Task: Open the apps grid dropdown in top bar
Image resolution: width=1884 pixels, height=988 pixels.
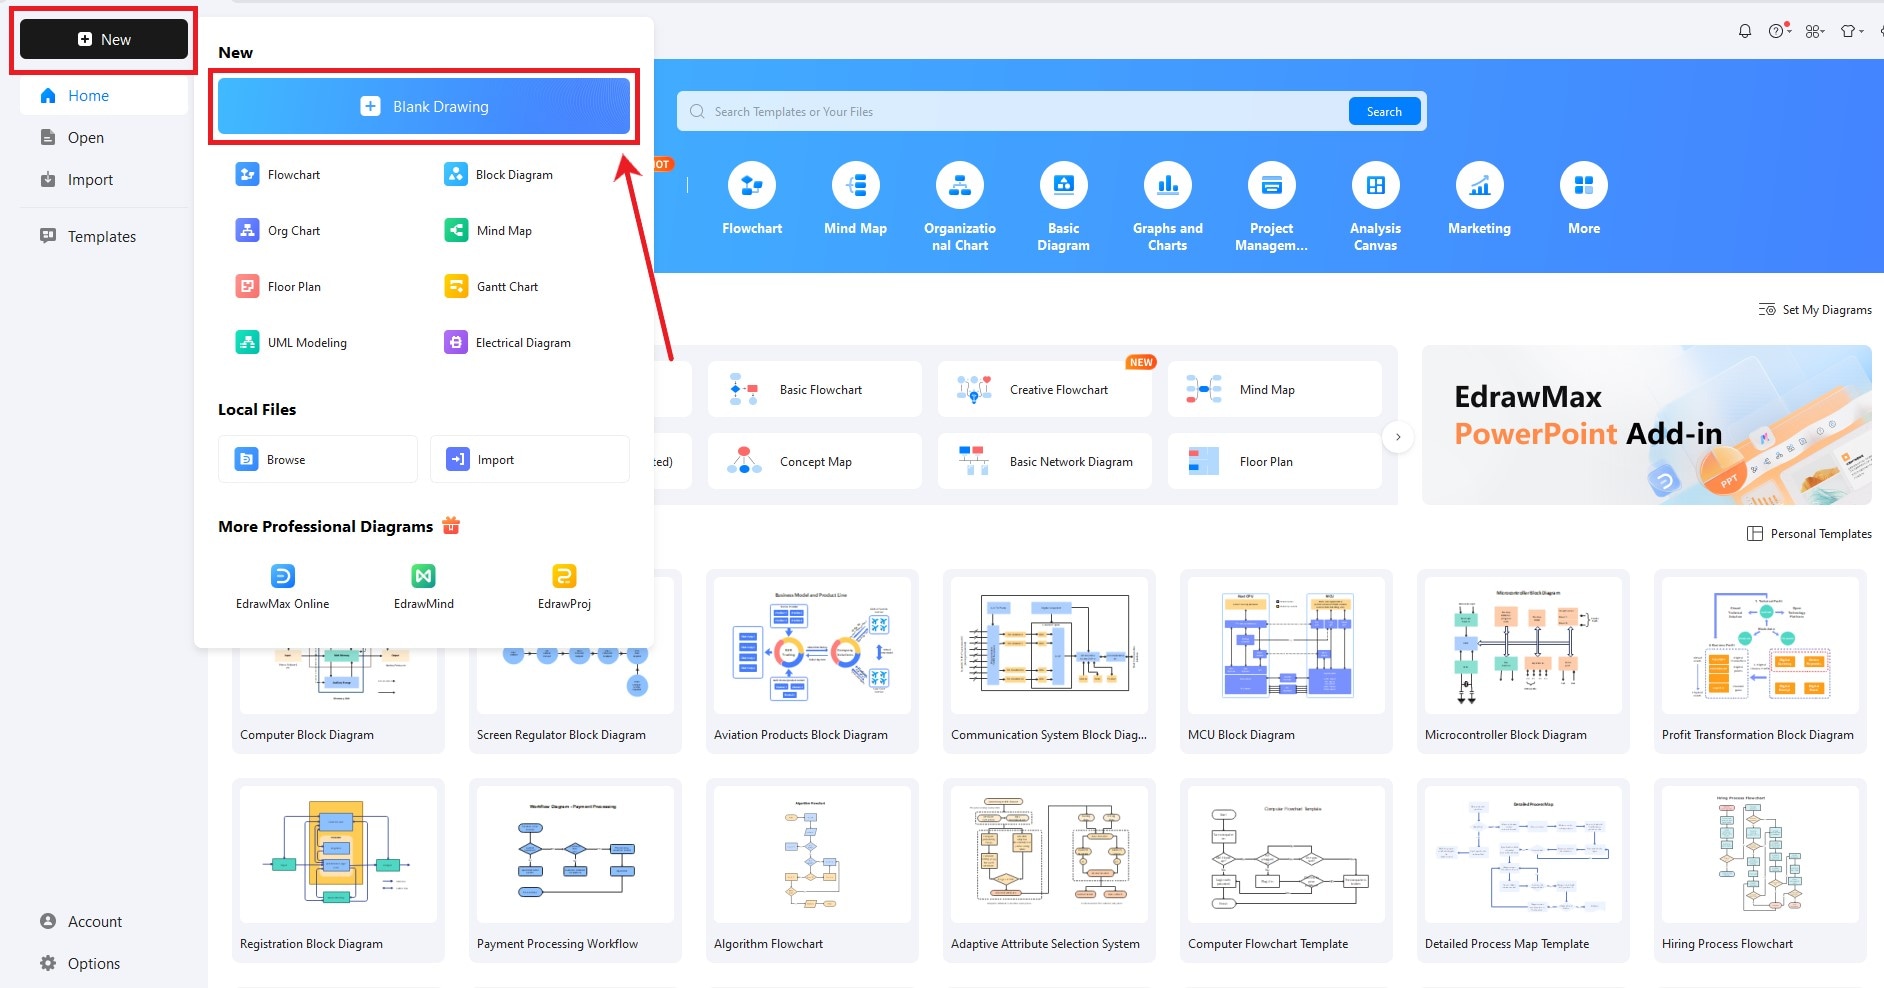Action: click(1814, 31)
